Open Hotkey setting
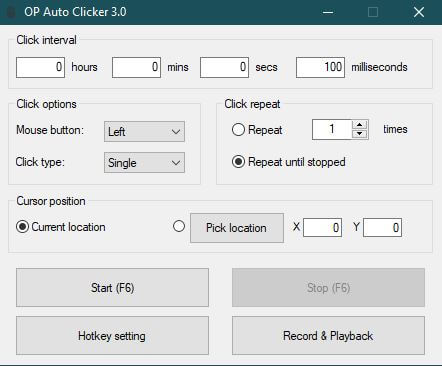The image size is (442, 366). [112, 336]
